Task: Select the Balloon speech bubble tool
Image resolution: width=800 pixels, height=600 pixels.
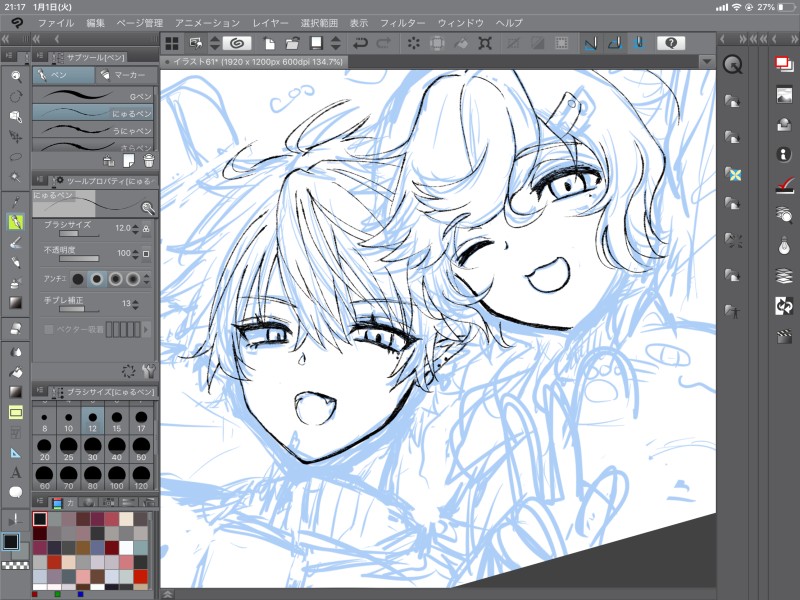Action: tap(16, 492)
